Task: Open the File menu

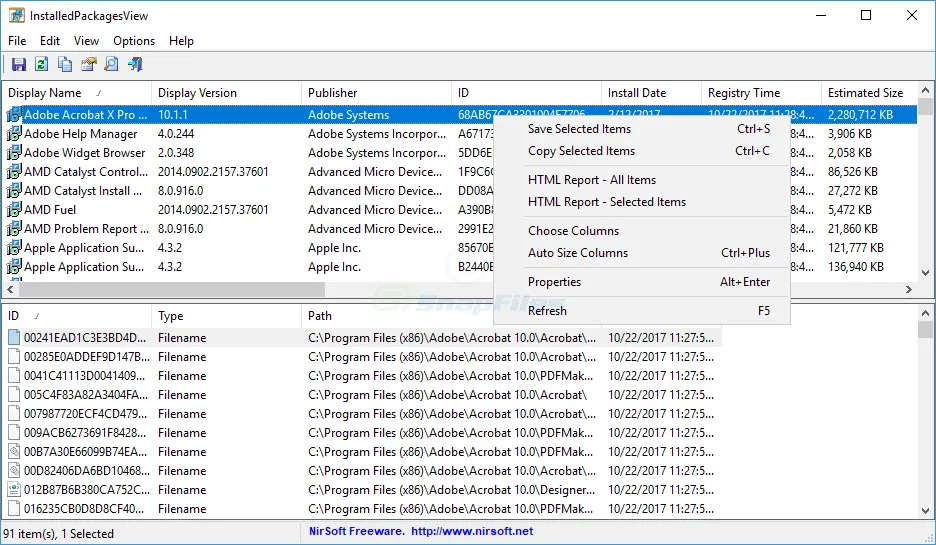Action: click(17, 41)
